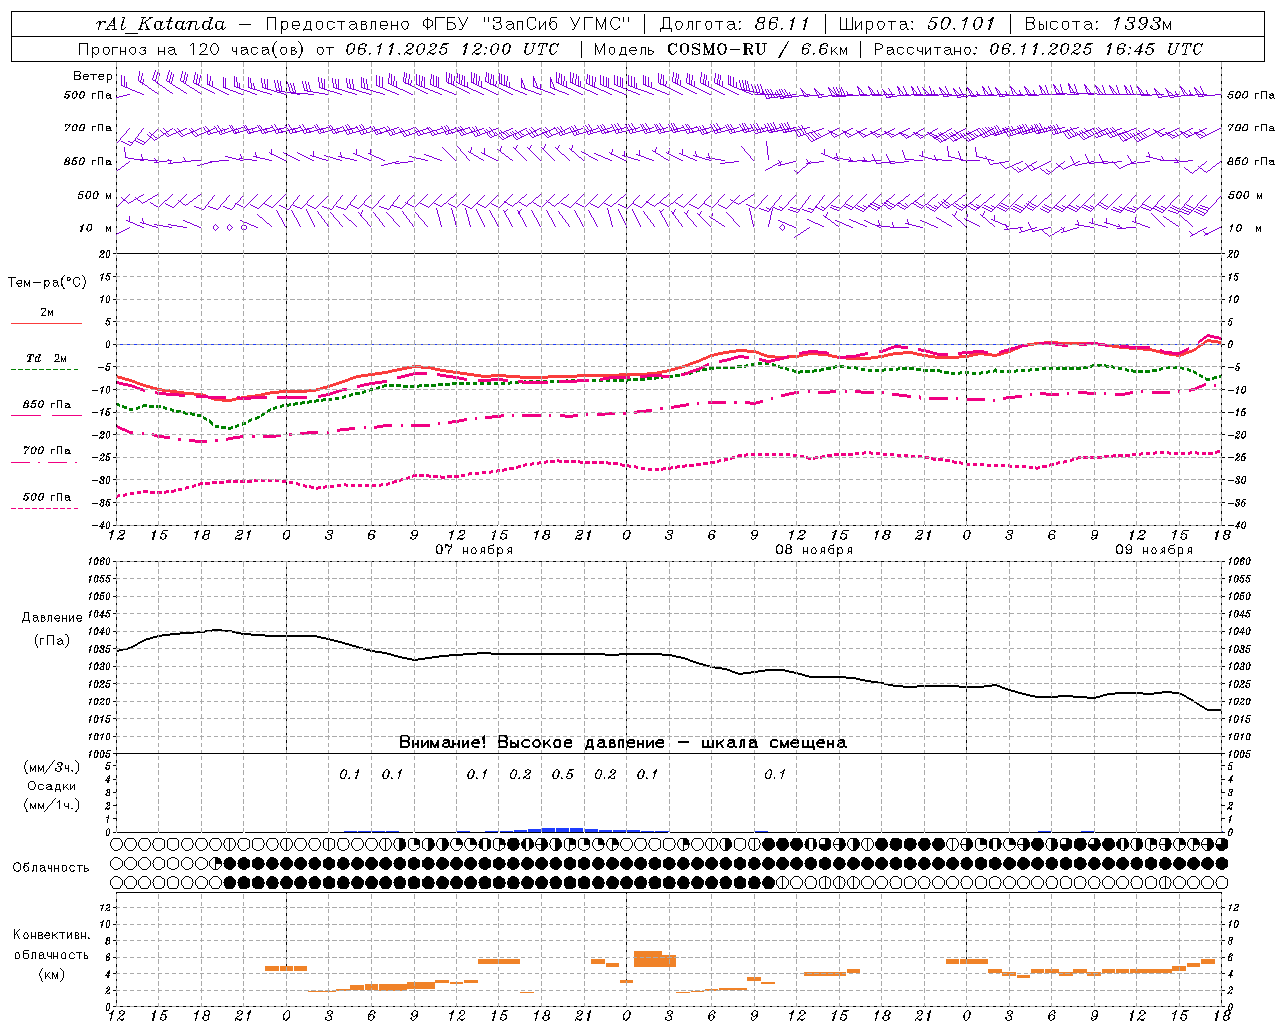Click the 07 ноября date label

(473, 550)
